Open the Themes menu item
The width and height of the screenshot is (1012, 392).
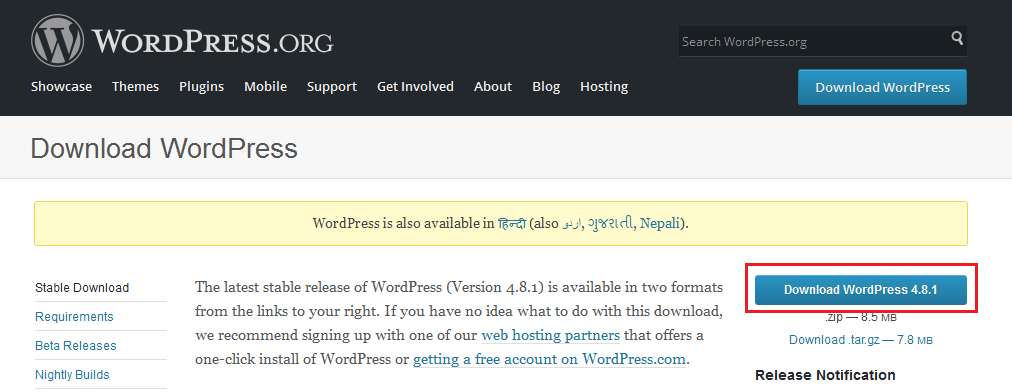point(136,87)
